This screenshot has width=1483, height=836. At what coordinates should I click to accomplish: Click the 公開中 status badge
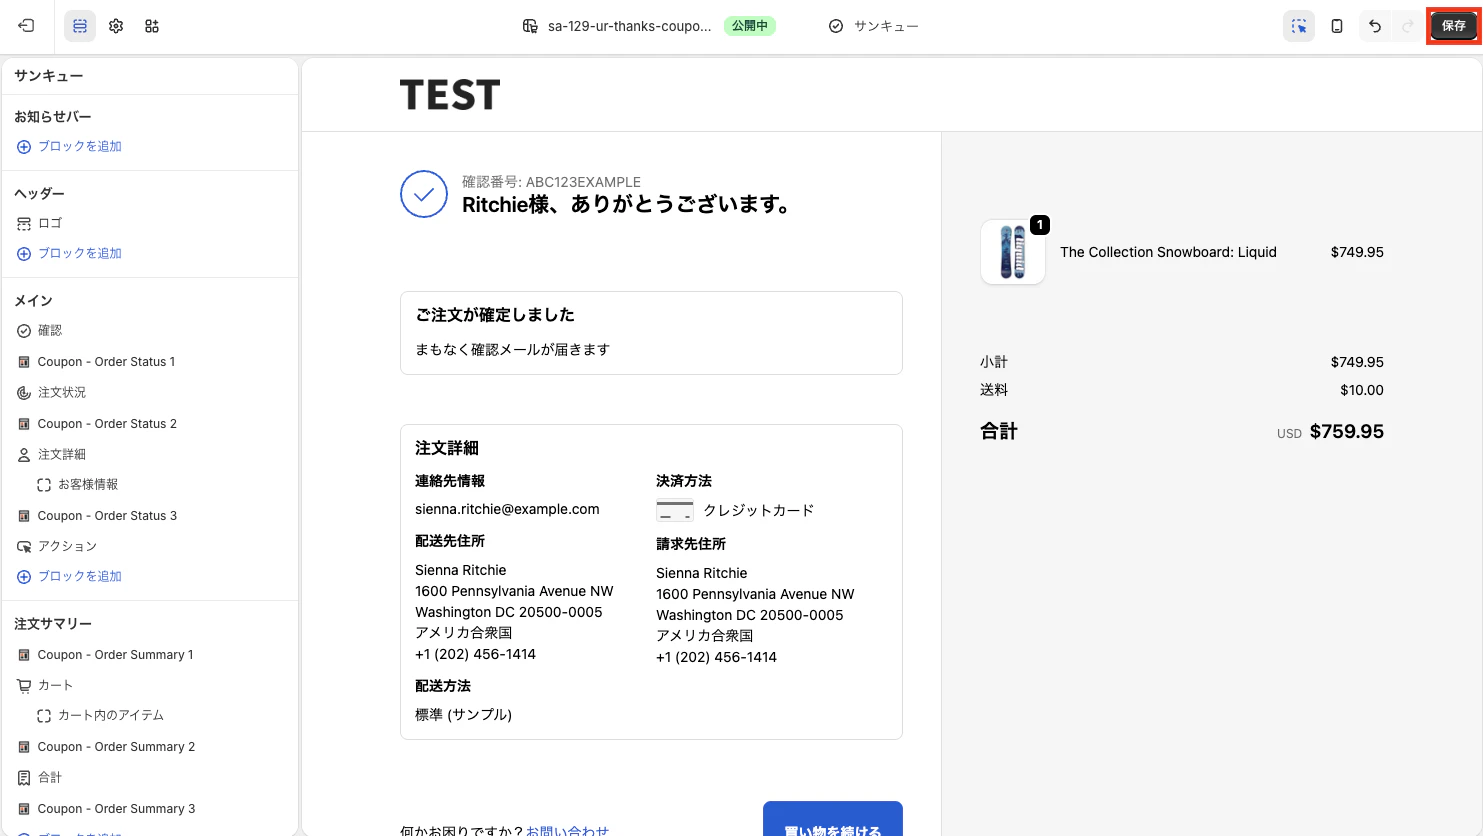point(750,26)
